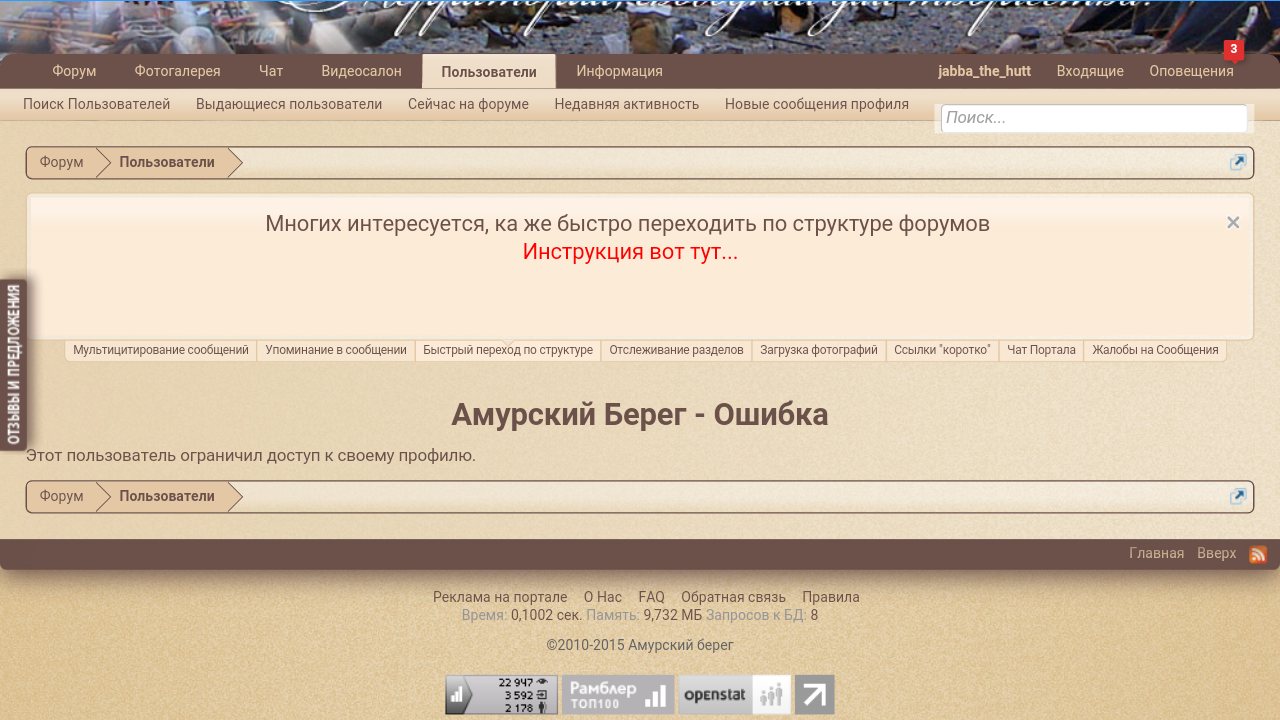
Task: Open the quick navigation icon in top breadcrumb
Action: click(x=1238, y=163)
